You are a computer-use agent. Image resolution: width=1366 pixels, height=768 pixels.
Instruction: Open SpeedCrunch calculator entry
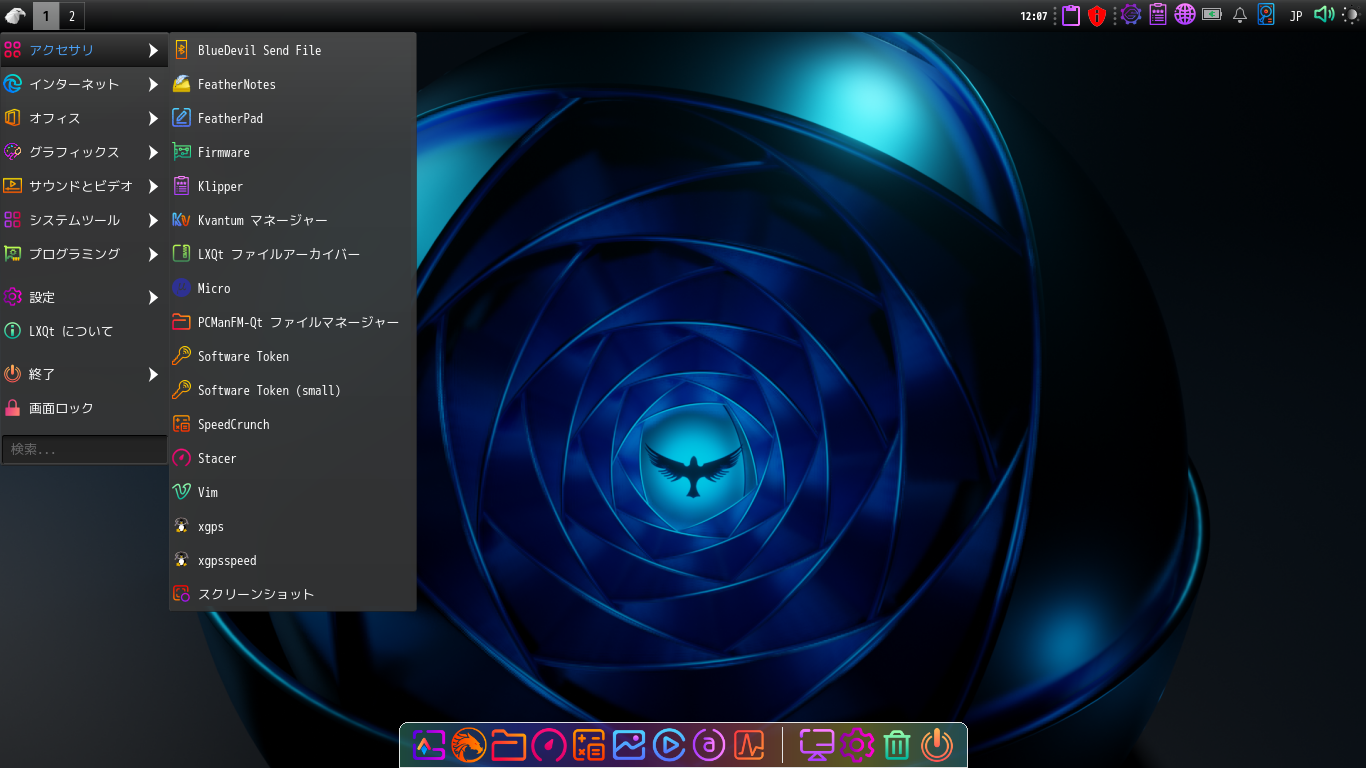click(292, 424)
